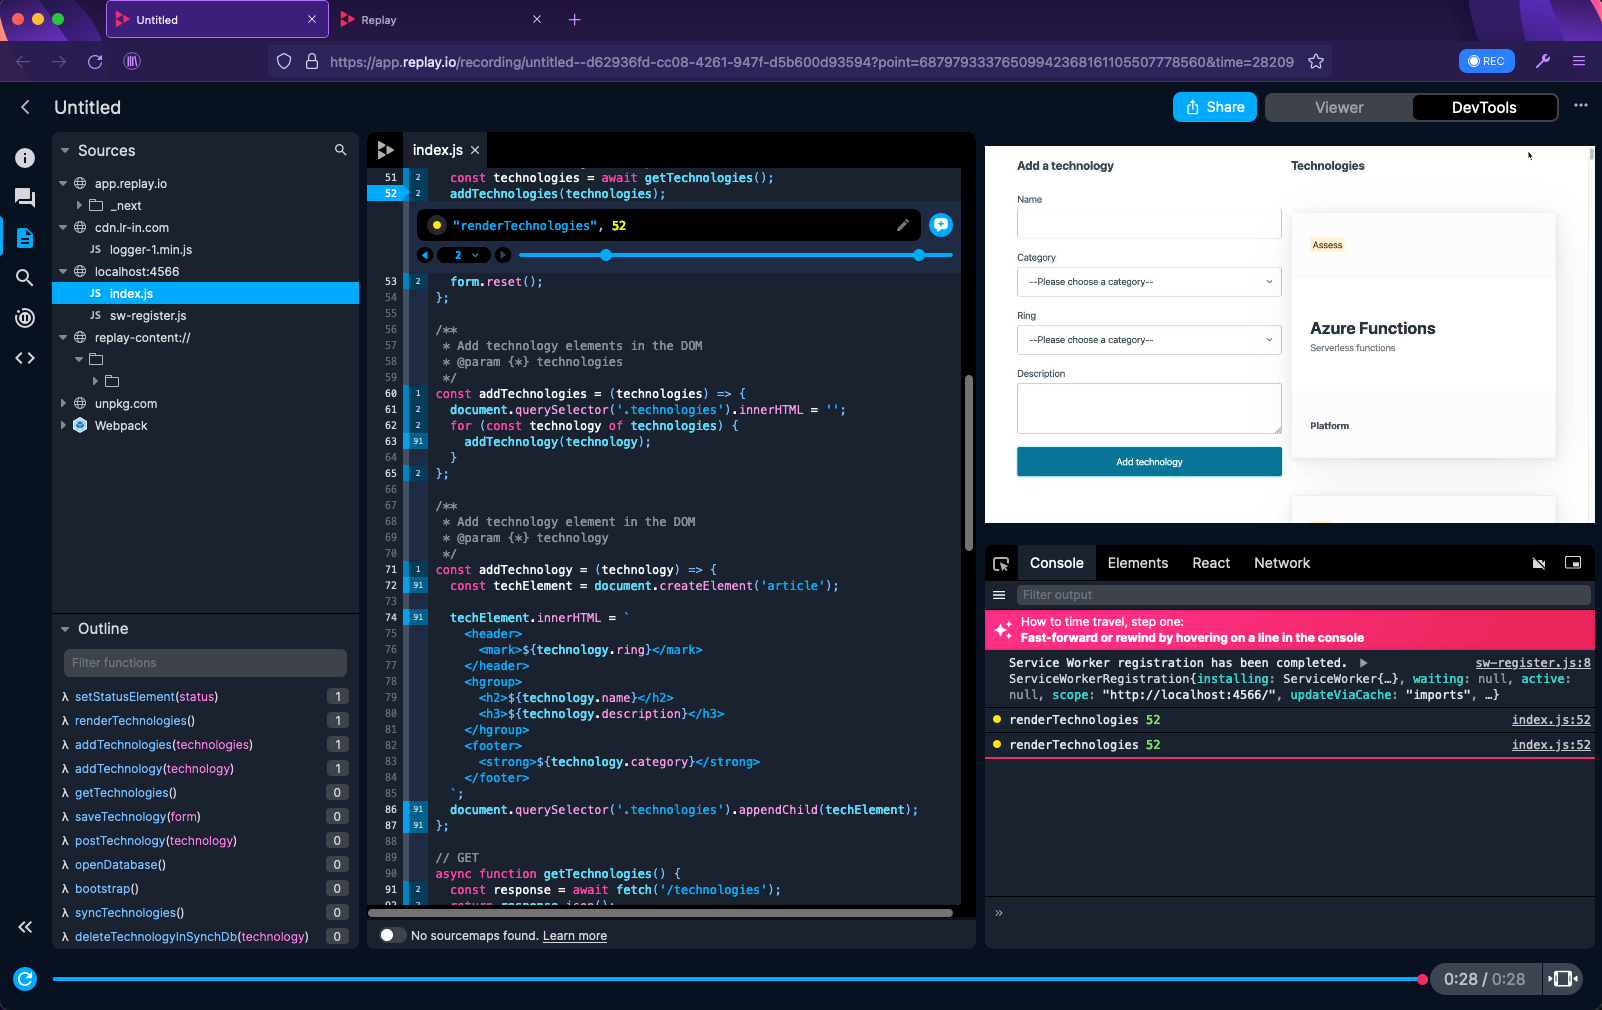Open the comments panel icon

tap(25, 198)
